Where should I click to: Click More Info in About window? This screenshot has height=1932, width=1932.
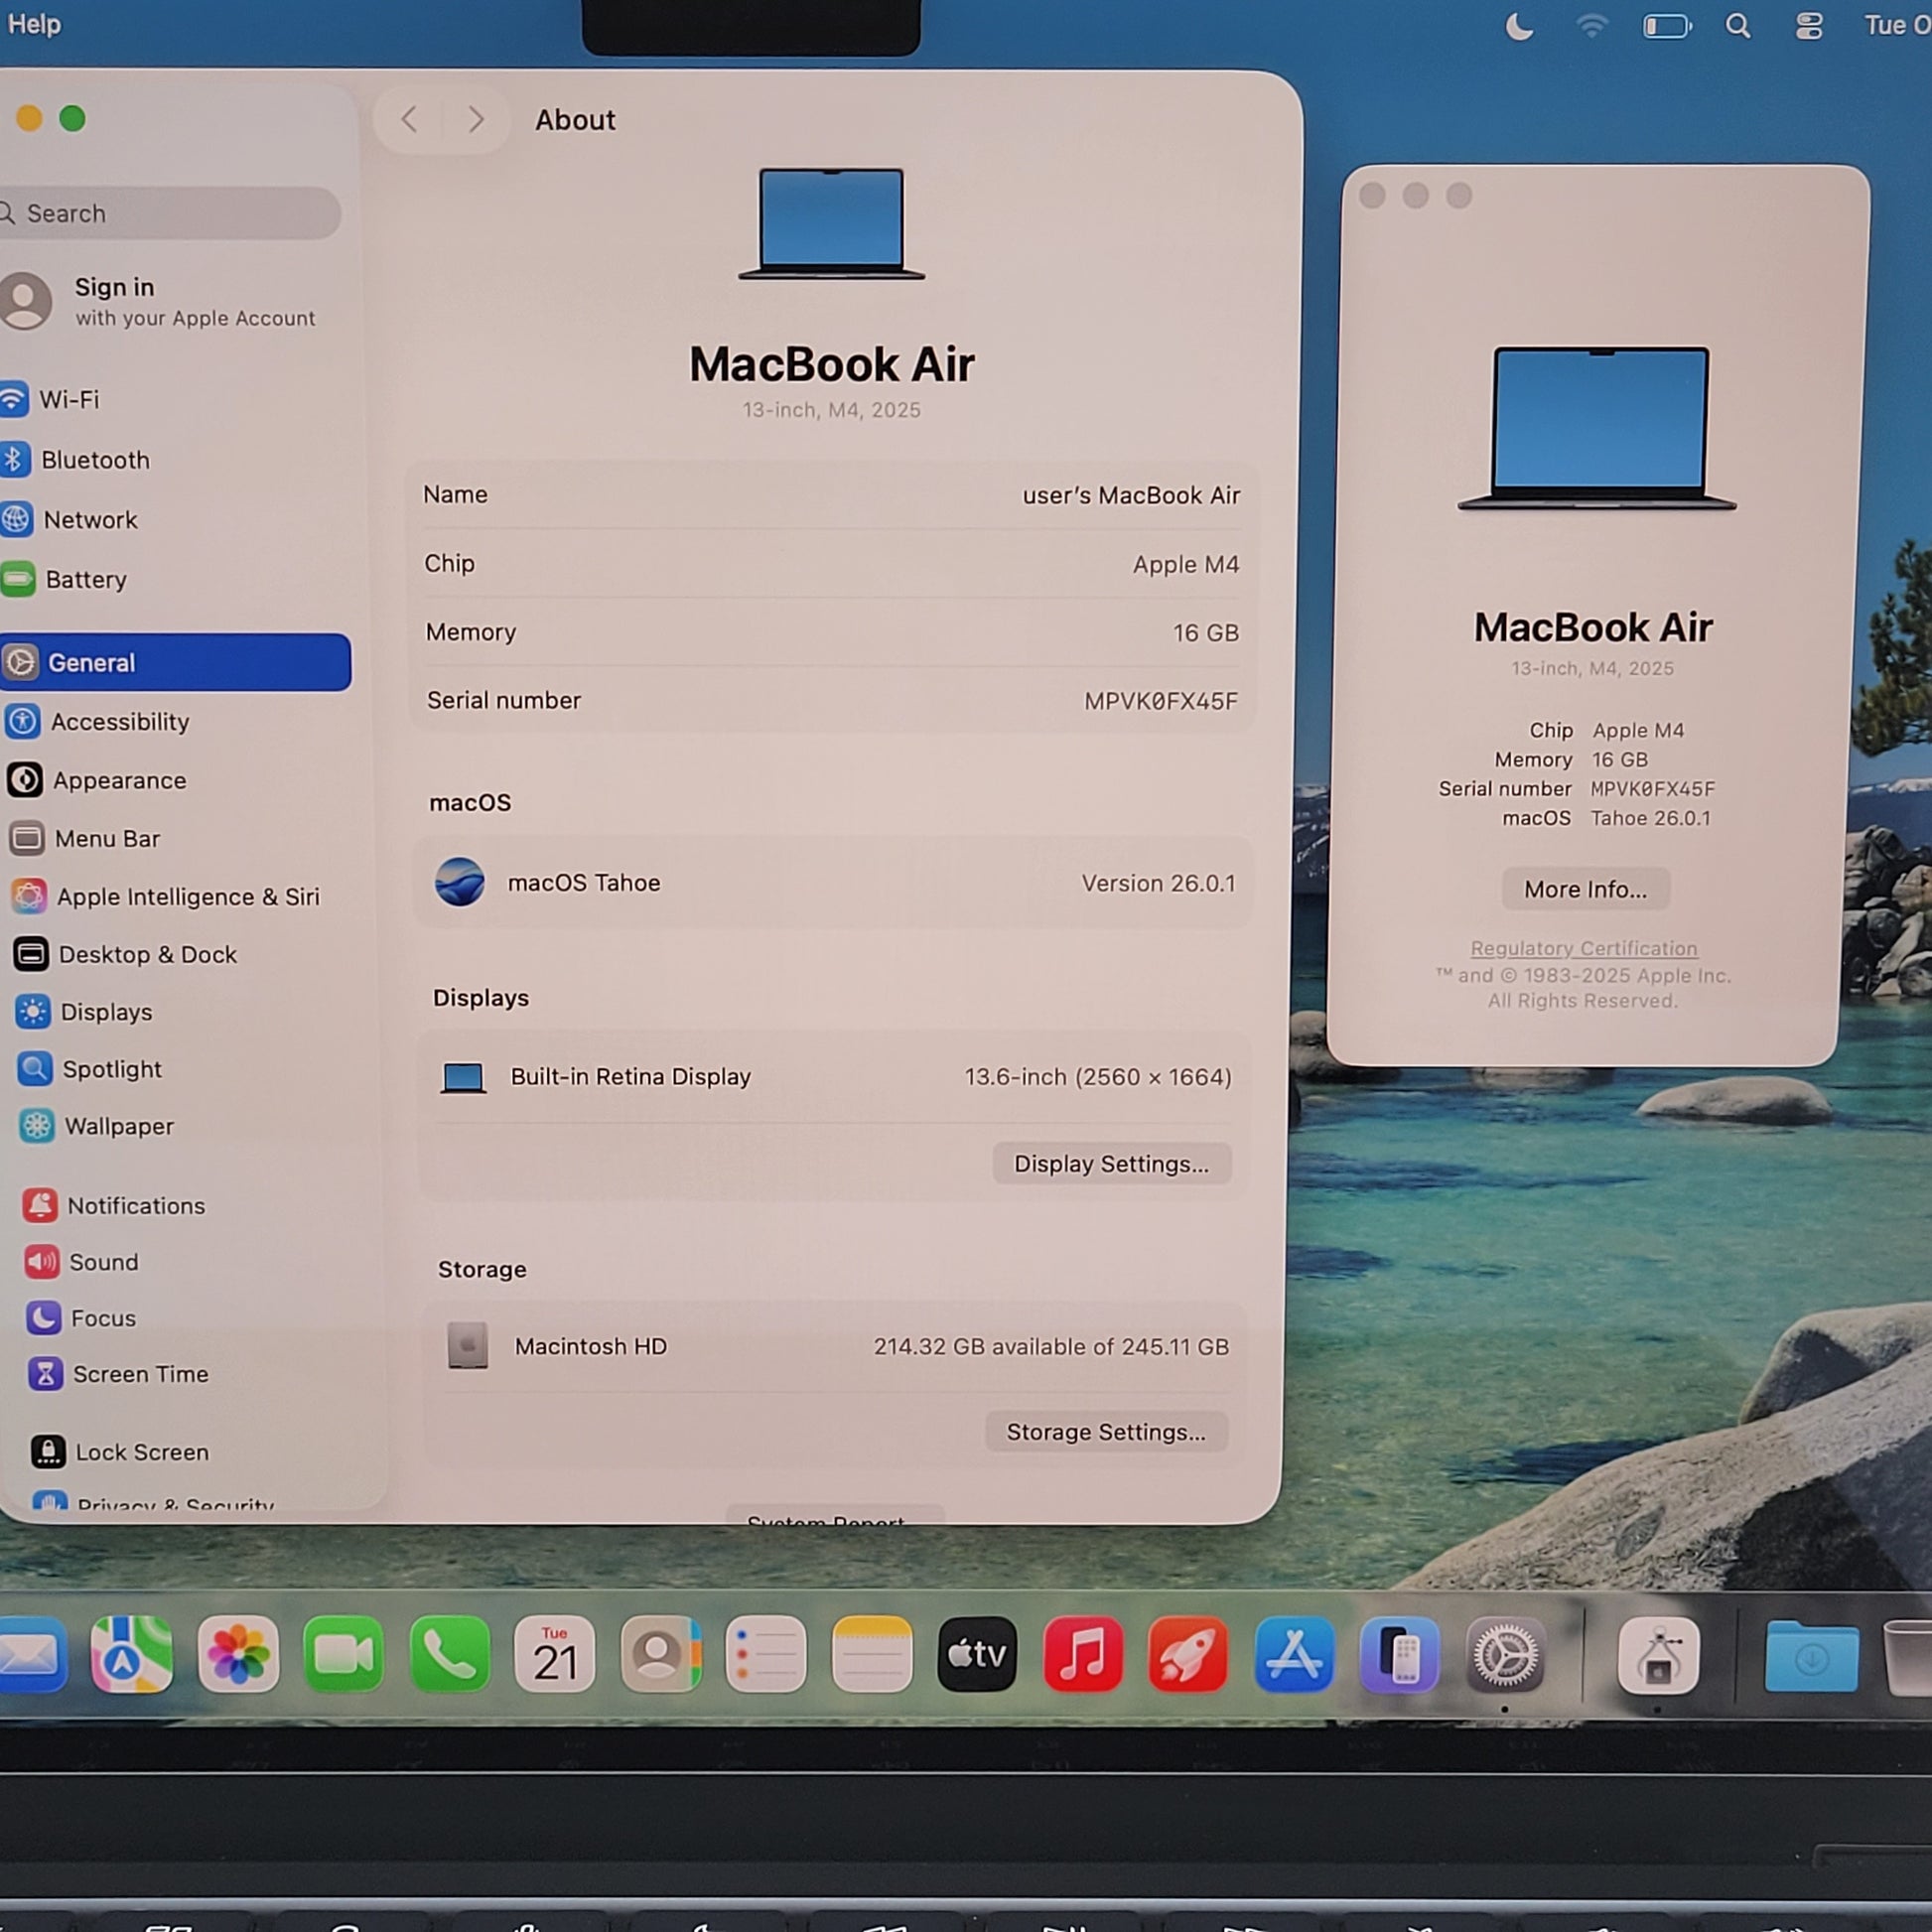click(x=1585, y=889)
